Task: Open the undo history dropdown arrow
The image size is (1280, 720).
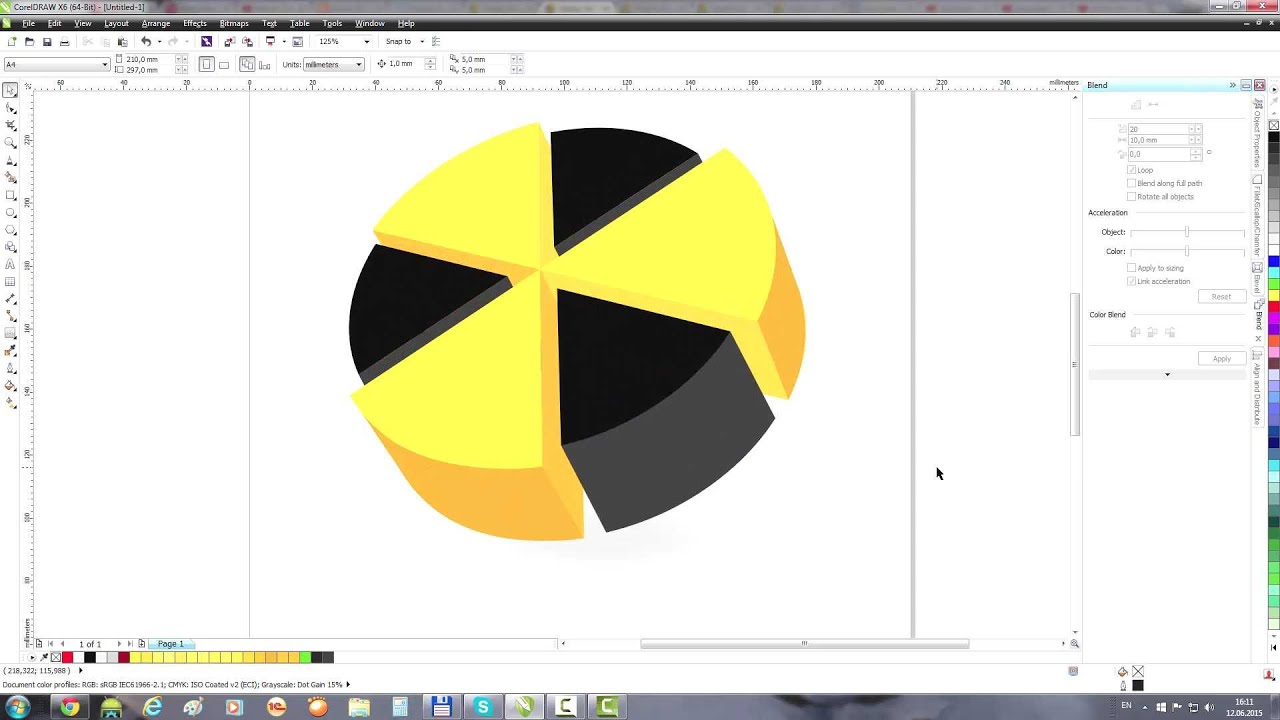Action: [158, 42]
